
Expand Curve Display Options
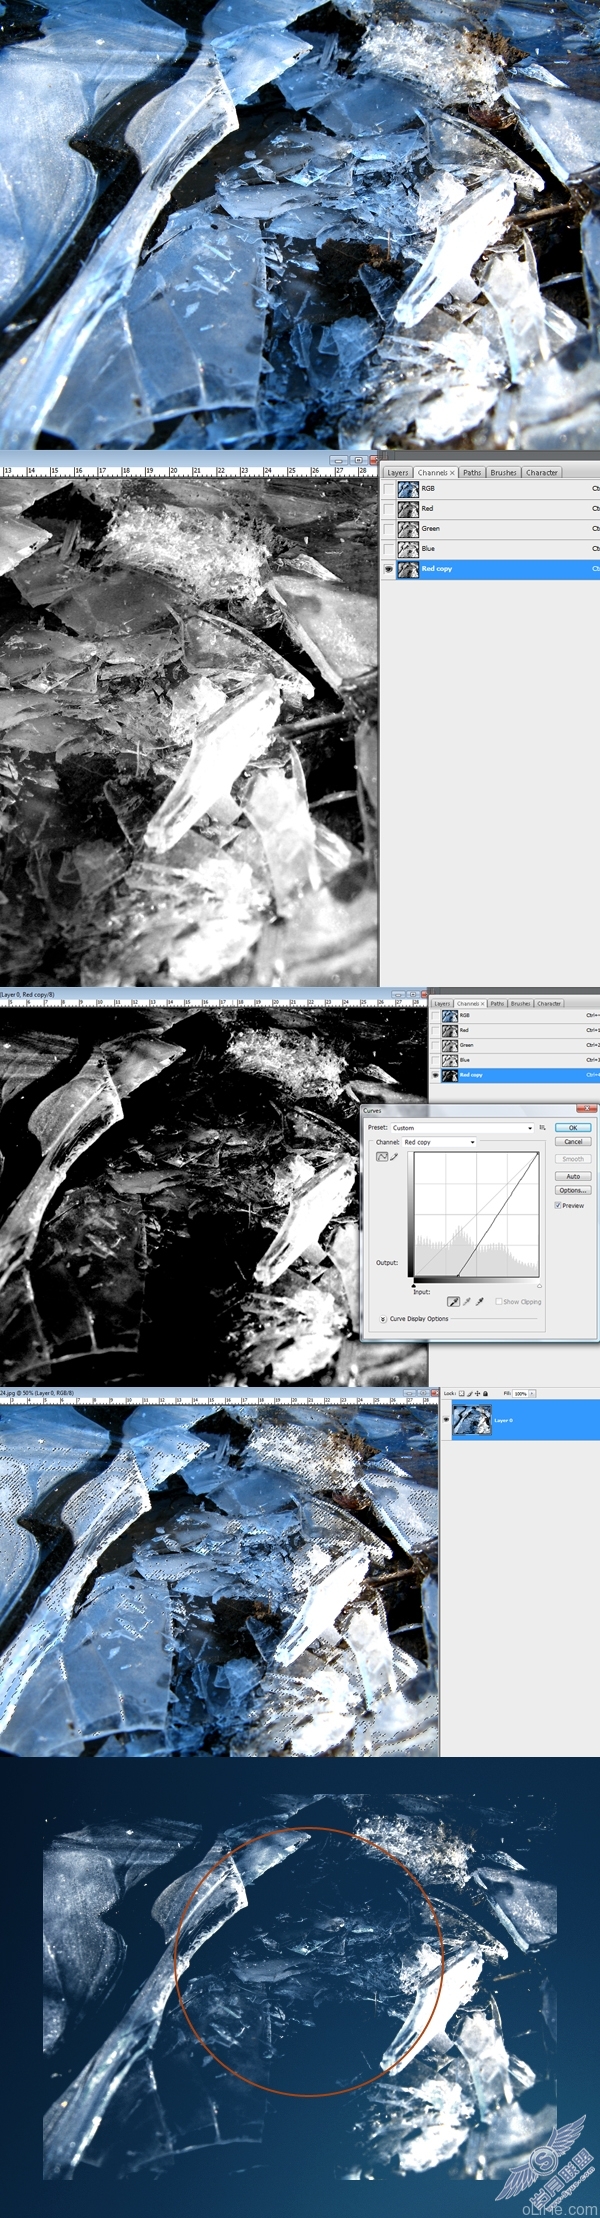coord(383,1319)
